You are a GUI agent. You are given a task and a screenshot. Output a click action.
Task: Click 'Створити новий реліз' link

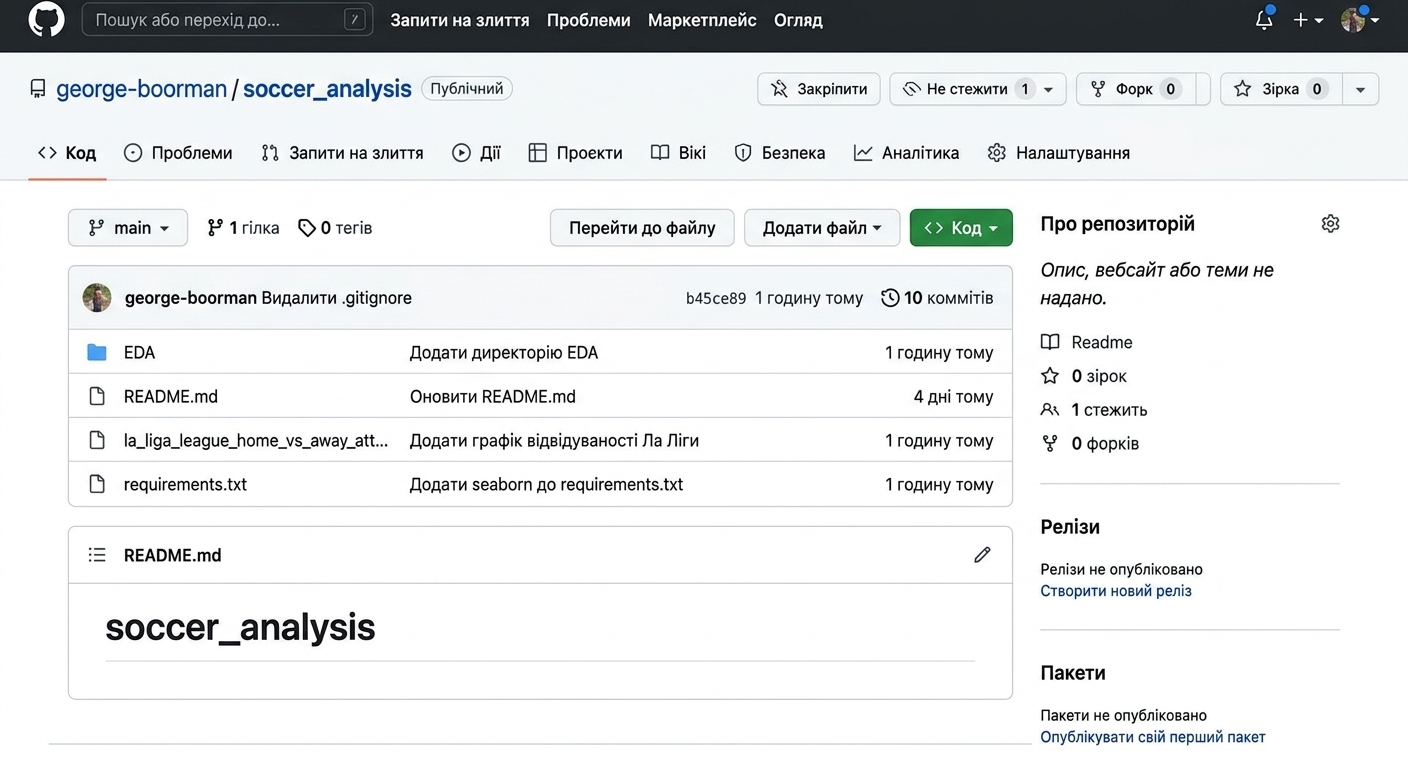point(1116,591)
